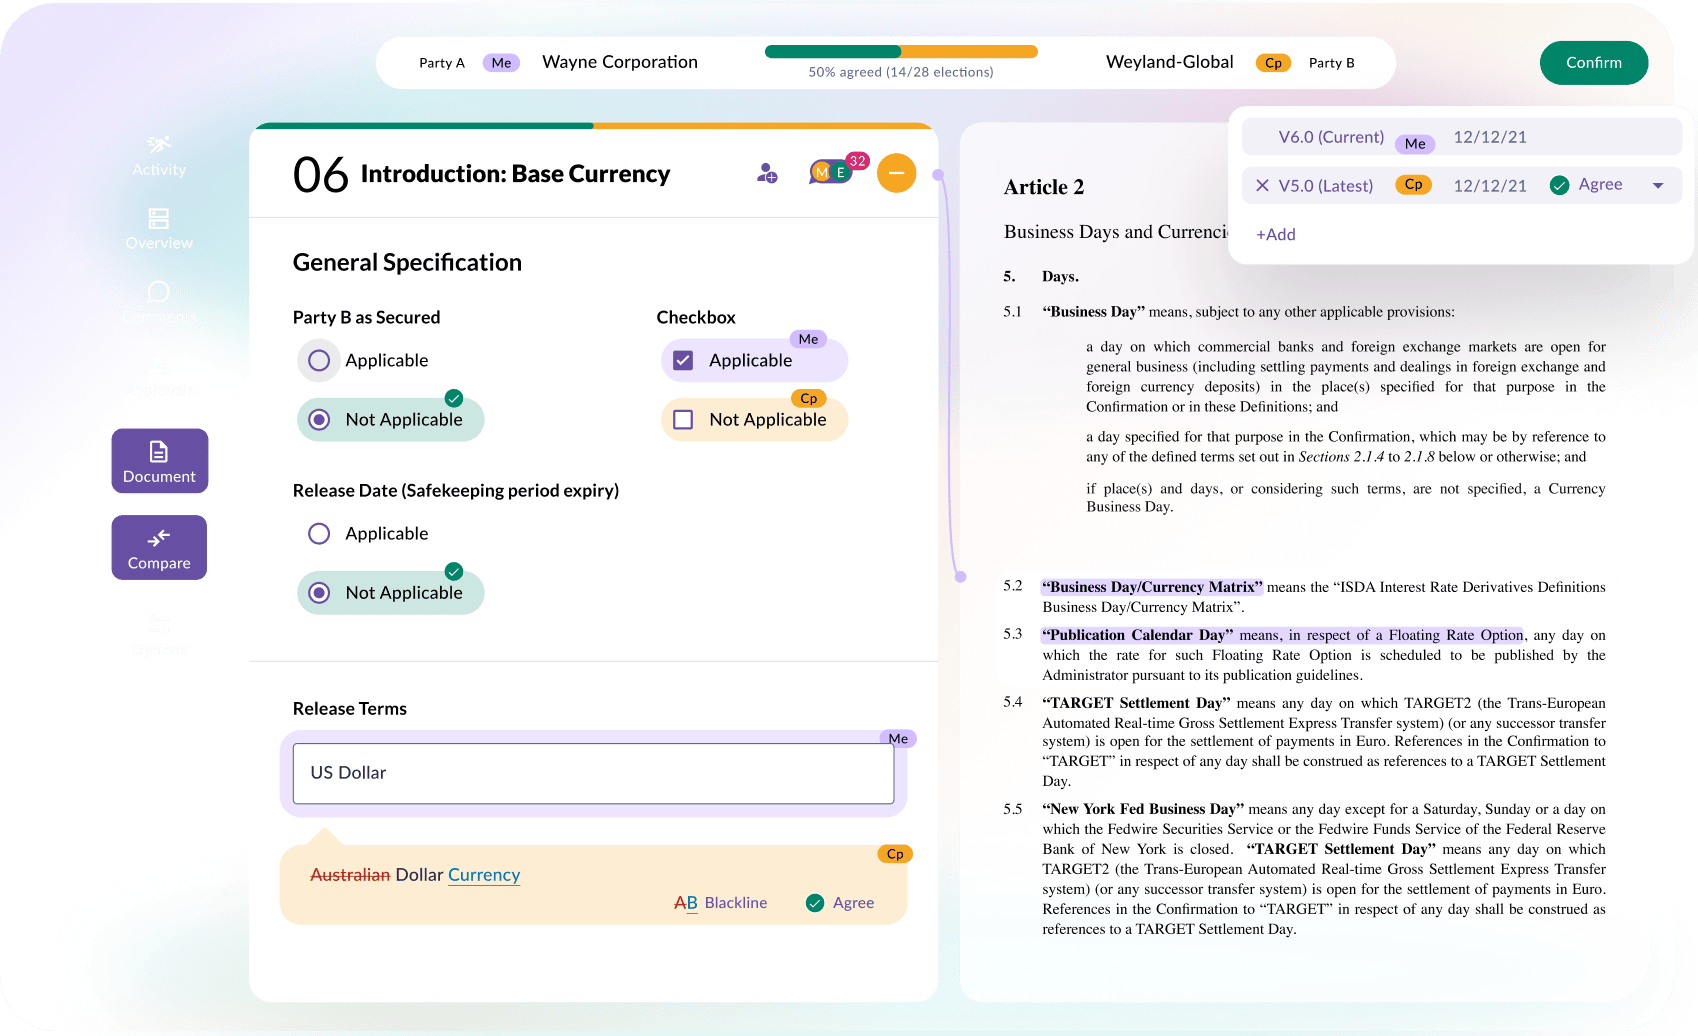Click +Add in the versions panel

click(x=1276, y=234)
